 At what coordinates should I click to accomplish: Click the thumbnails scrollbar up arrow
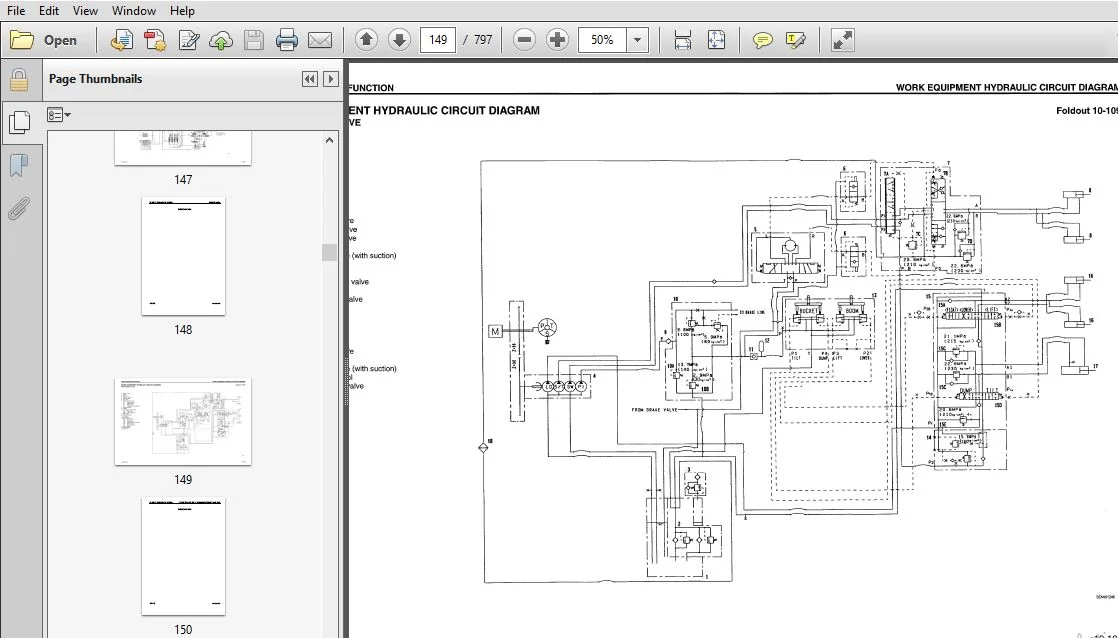329,140
